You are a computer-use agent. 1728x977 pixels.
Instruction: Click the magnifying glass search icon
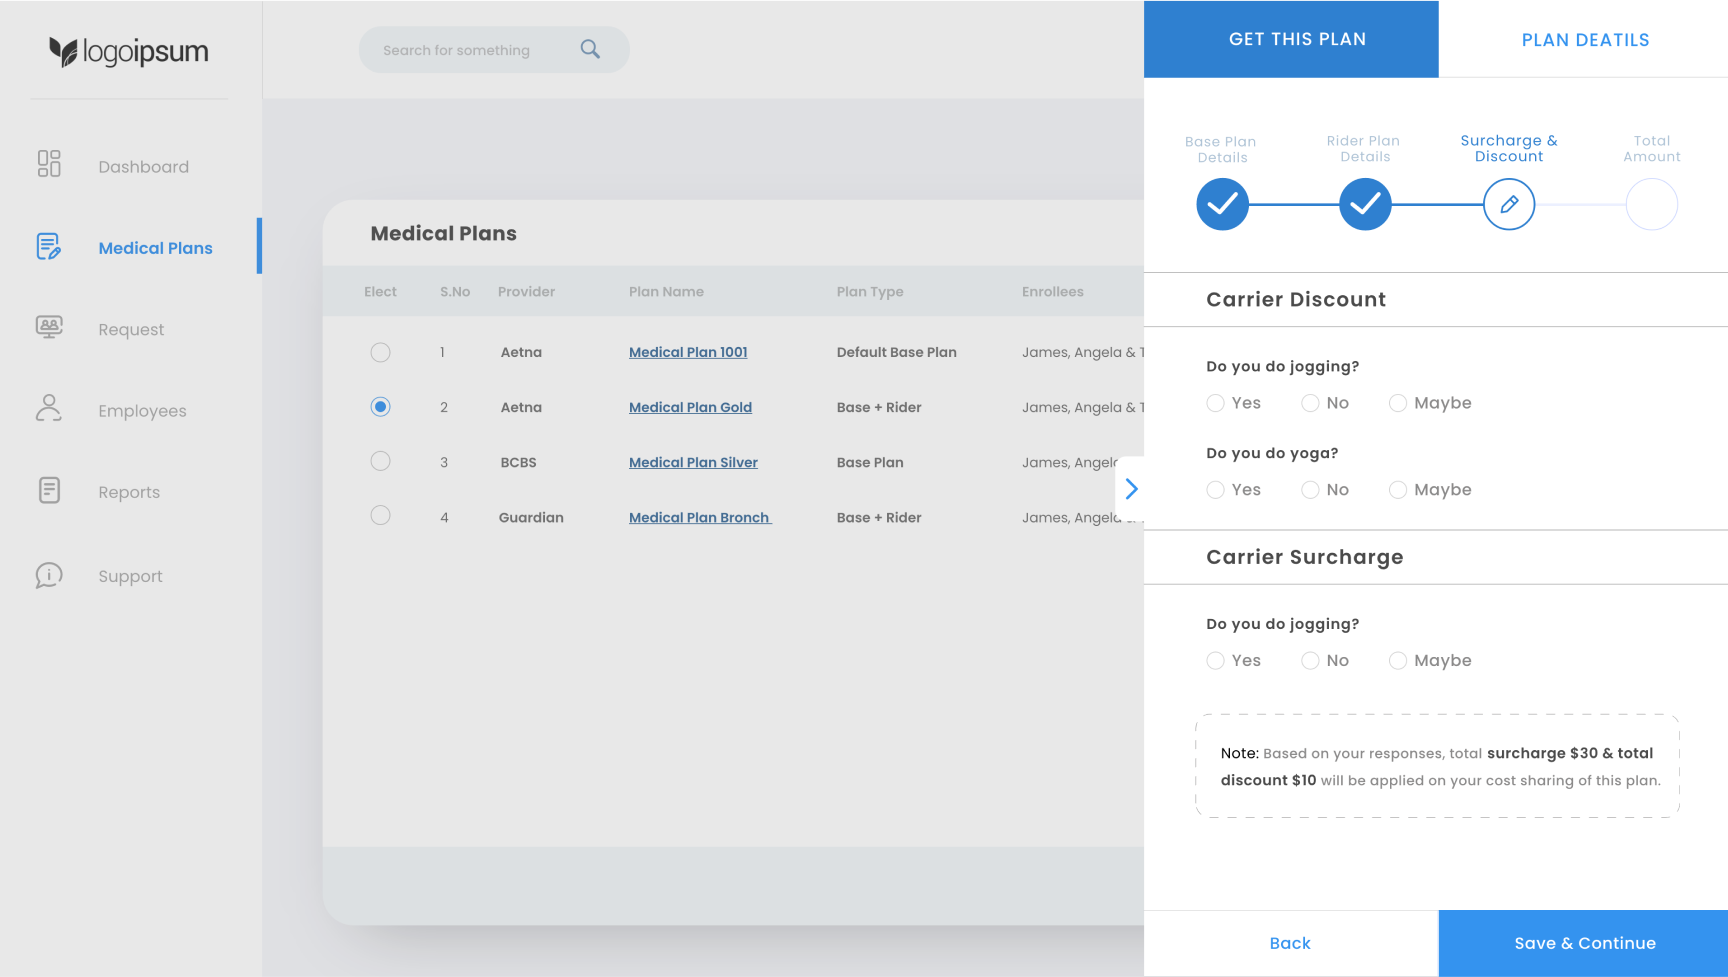coord(590,49)
